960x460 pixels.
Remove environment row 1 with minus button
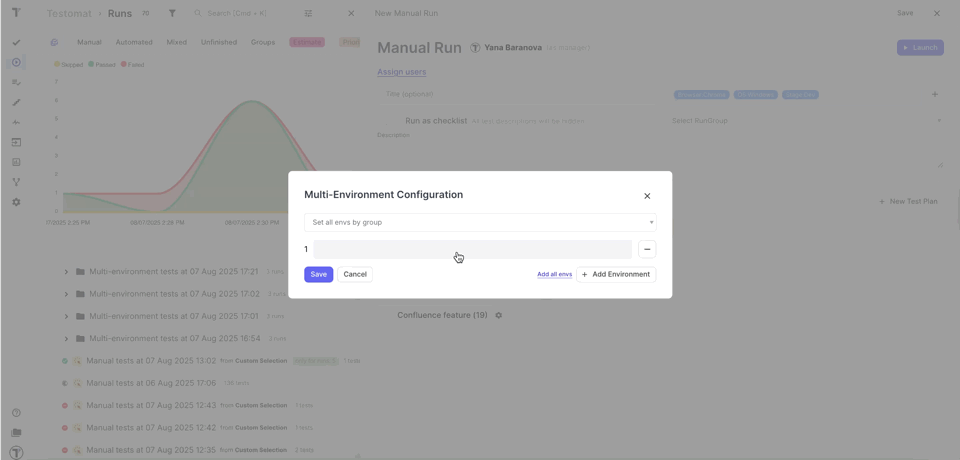point(647,249)
